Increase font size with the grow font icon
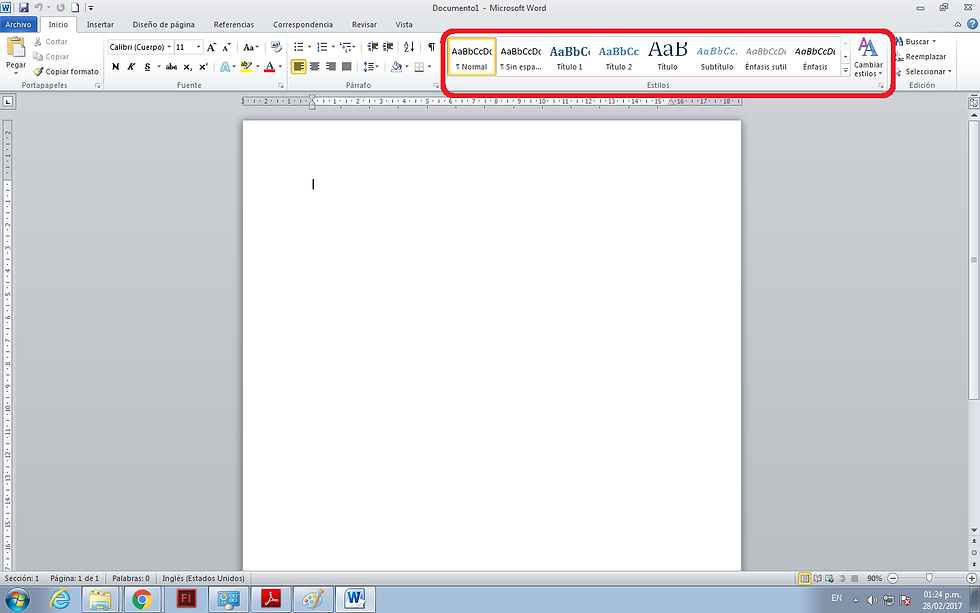This screenshot has width=980, height=613. point(211,47)
